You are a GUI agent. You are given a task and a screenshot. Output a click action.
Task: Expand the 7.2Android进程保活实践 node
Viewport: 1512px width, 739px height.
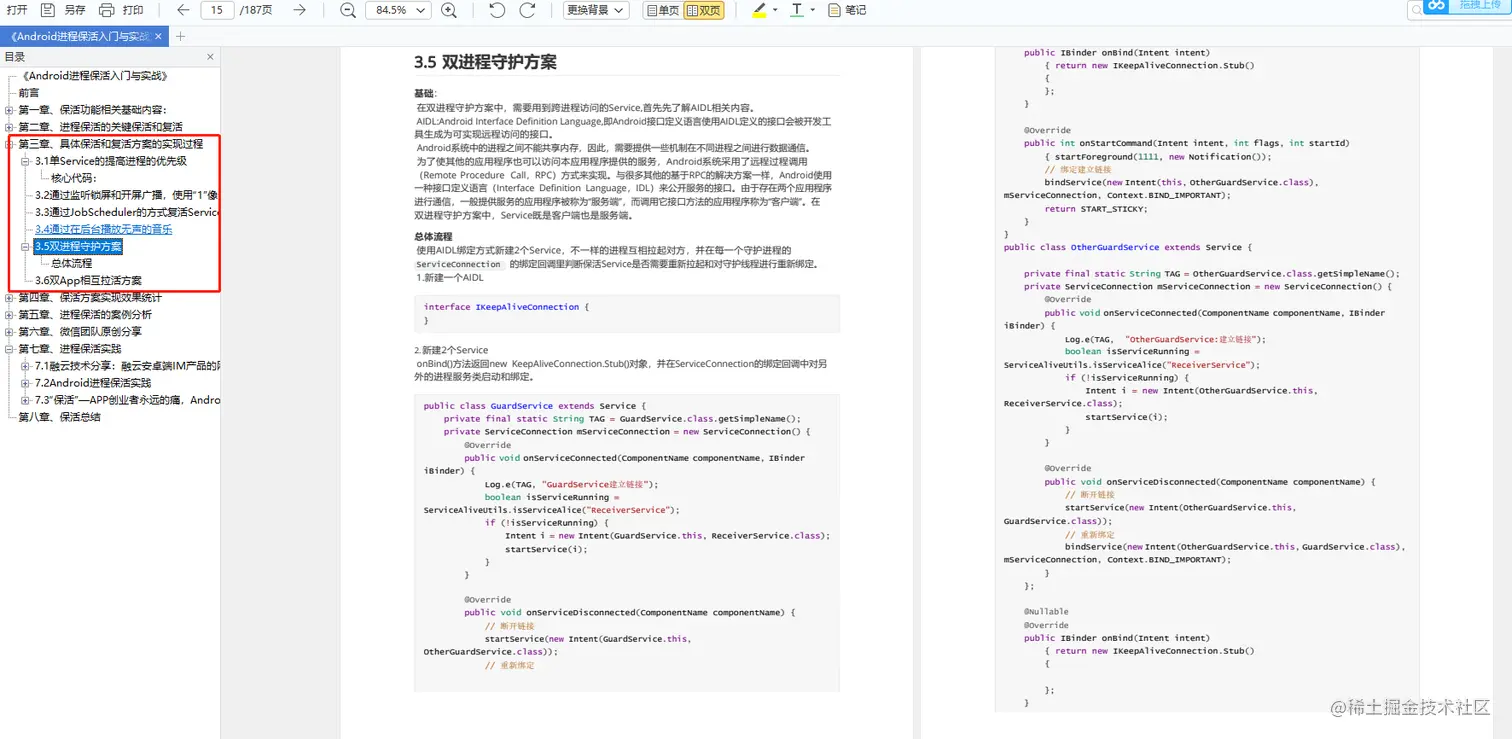(26, 382)
